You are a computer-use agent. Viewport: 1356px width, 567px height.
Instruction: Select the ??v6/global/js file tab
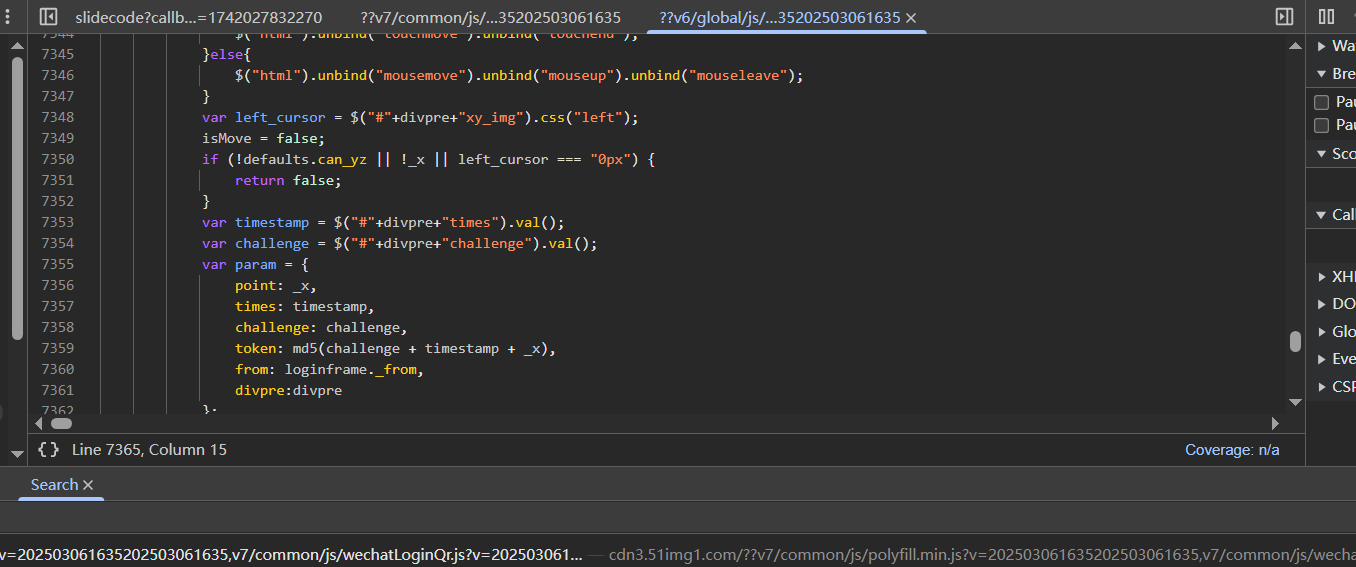coord(780,18)
